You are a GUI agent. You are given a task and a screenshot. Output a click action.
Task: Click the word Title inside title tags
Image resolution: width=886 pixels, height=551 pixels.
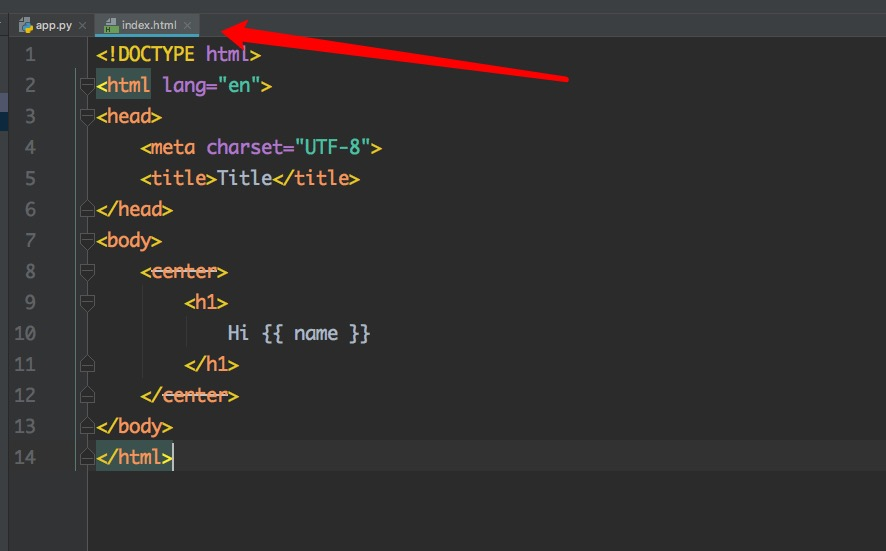point(245,179)
